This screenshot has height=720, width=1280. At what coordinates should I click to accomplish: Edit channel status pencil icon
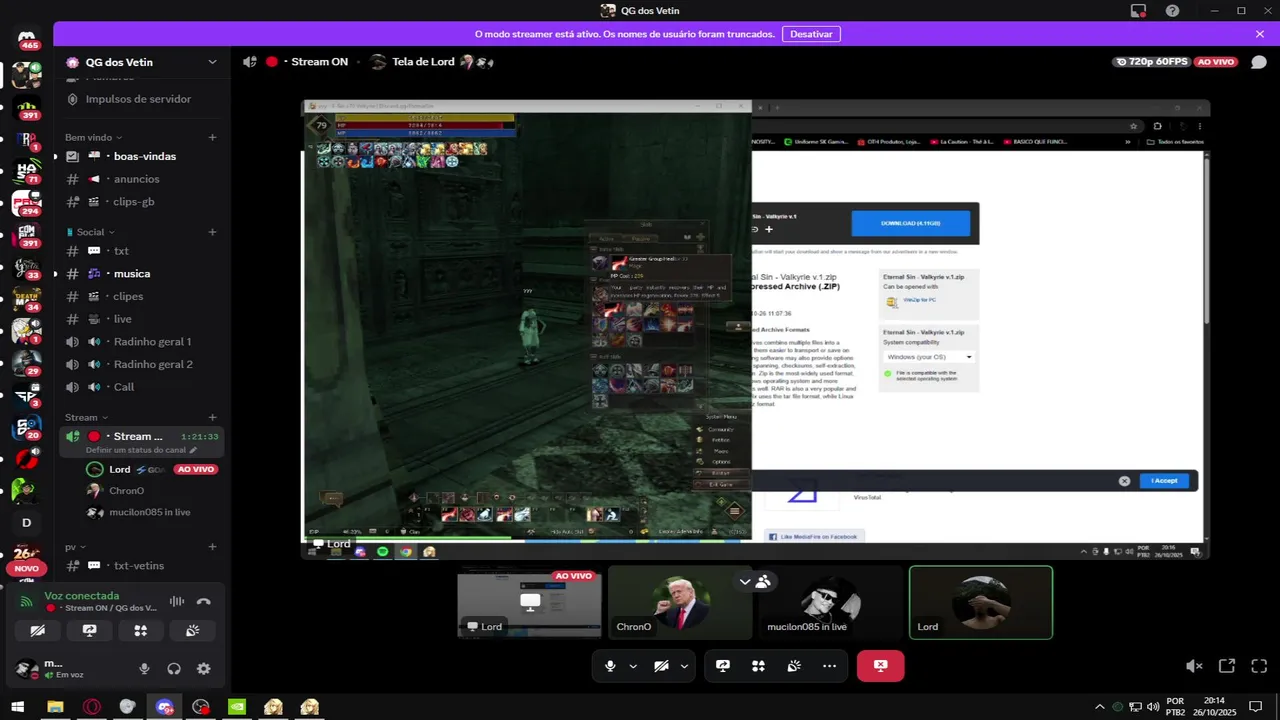(x=193, y=450)
